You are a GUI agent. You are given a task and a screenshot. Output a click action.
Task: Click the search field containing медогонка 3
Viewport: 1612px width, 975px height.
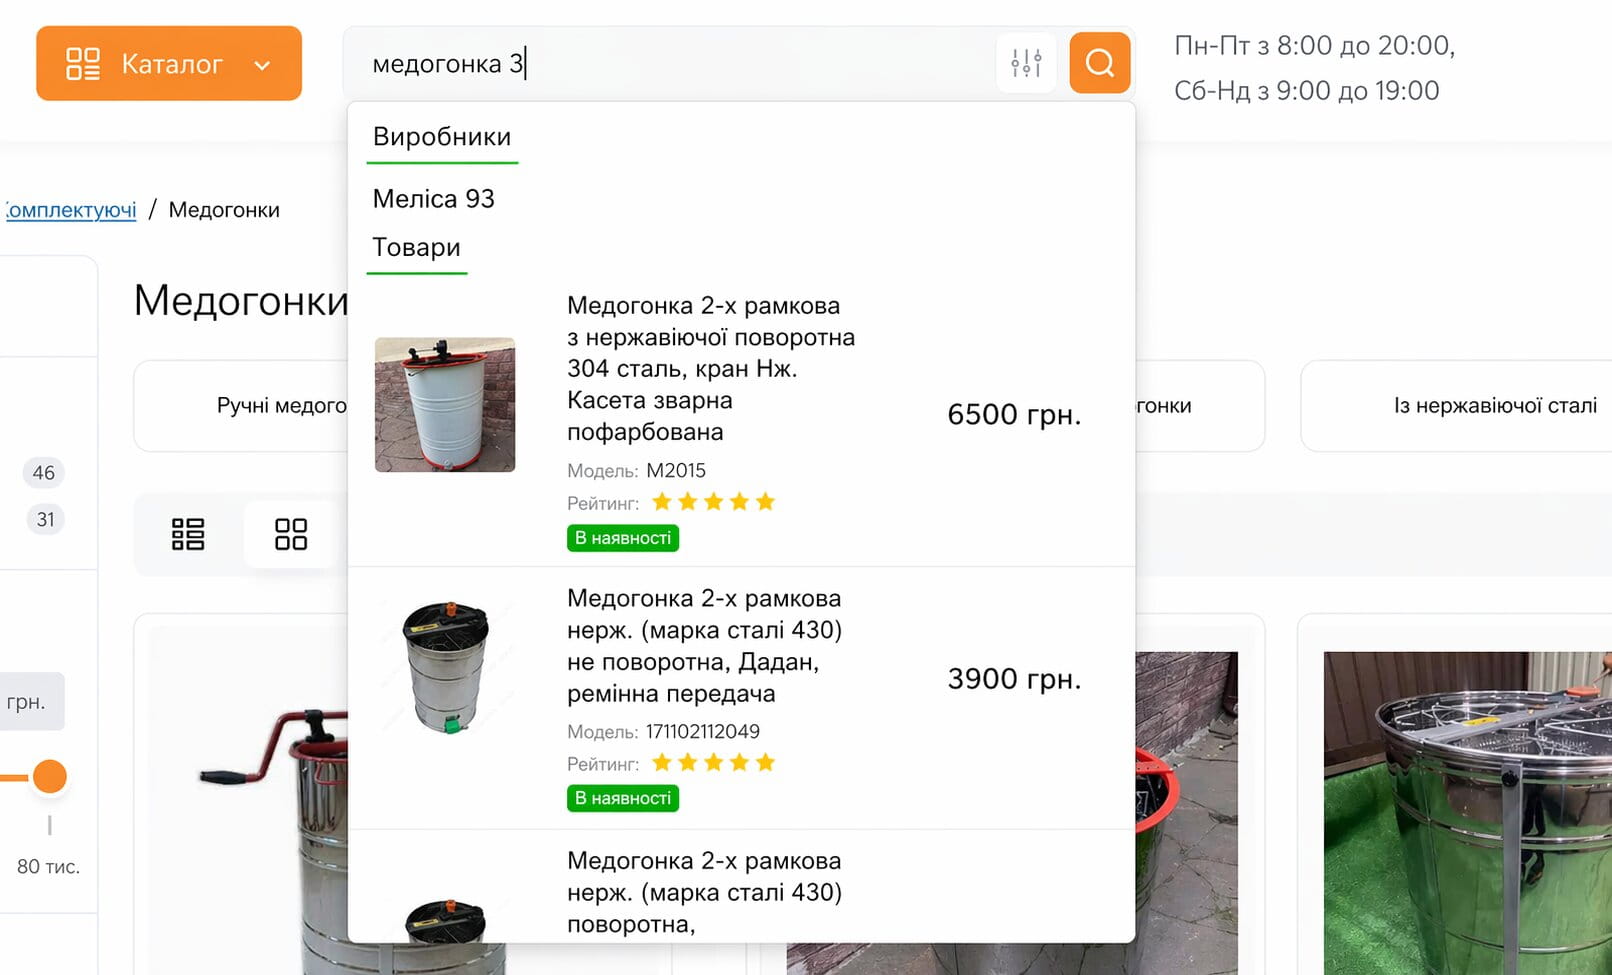coord(670,64)
